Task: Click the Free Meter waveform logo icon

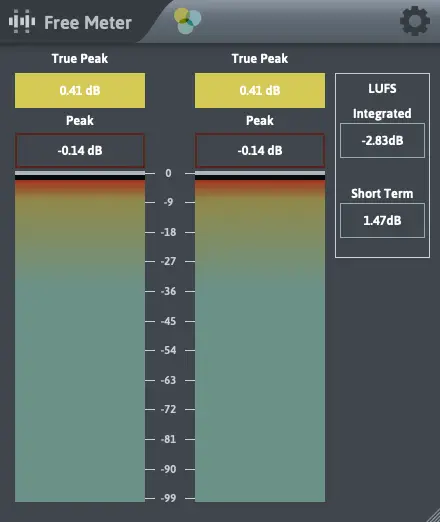Action: [x=22, y=22]
